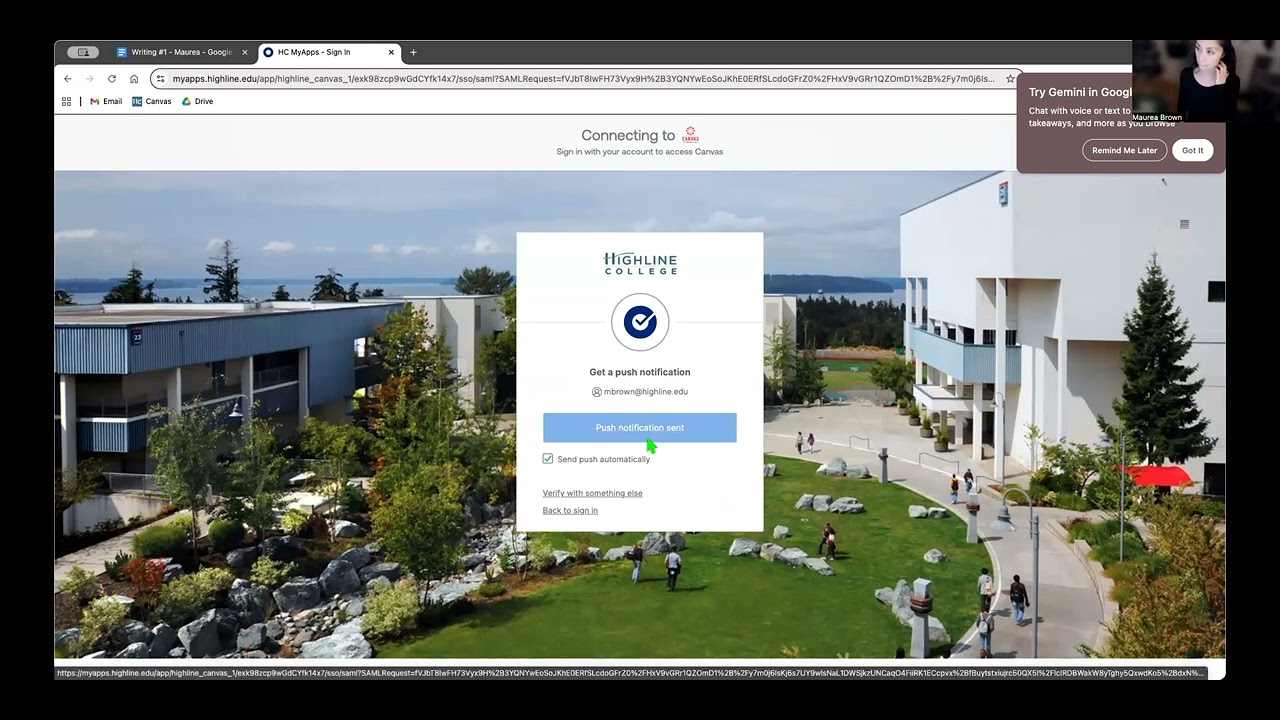Open Verify with something else link

click(x=593, y=493)
